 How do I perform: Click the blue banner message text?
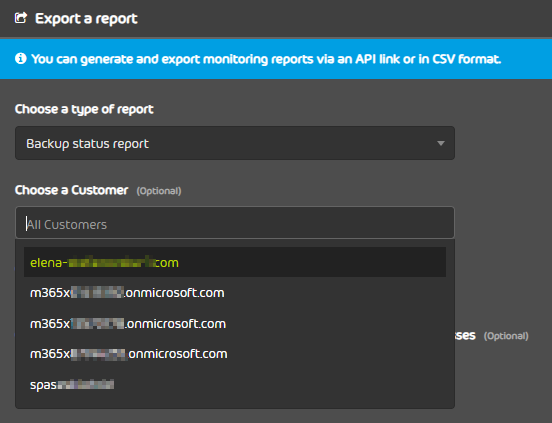tap(266, 59)
